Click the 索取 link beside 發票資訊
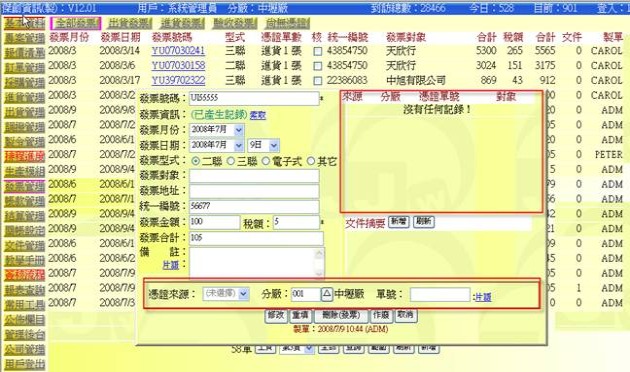This screenshot has height=372, width=630. pos(258,116)
